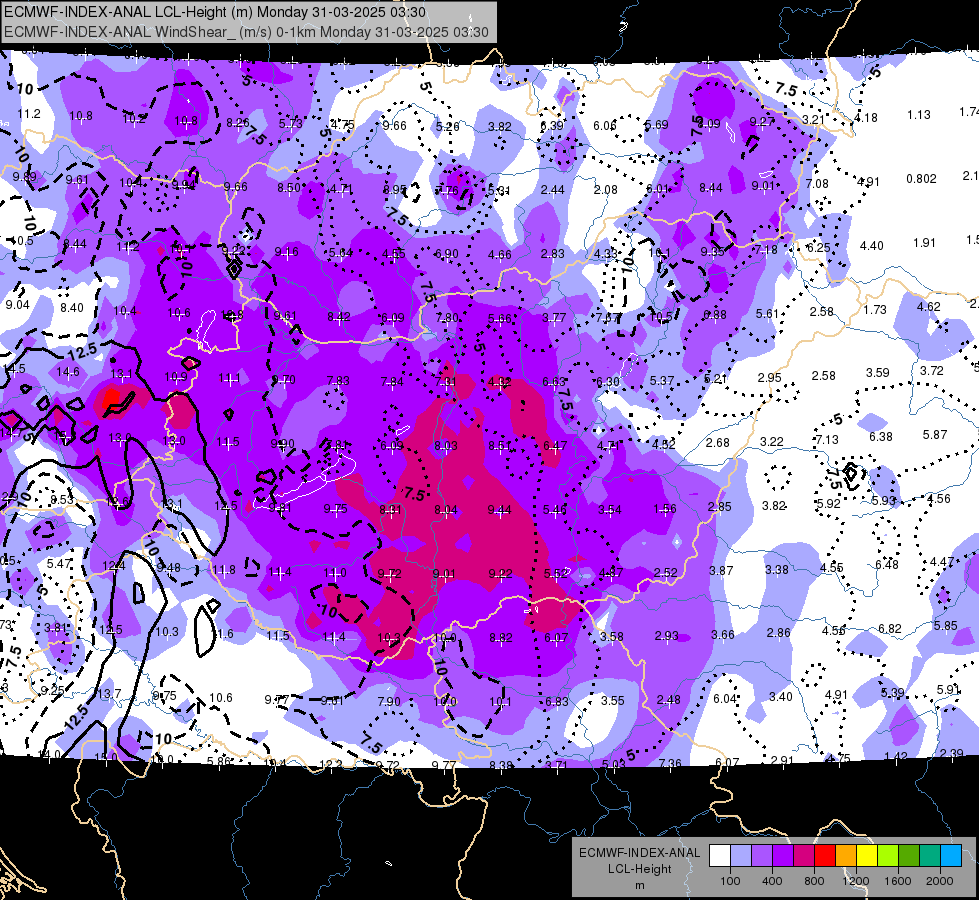Click the grid value 4.56
Screen dimensions: 979x900
938,499
